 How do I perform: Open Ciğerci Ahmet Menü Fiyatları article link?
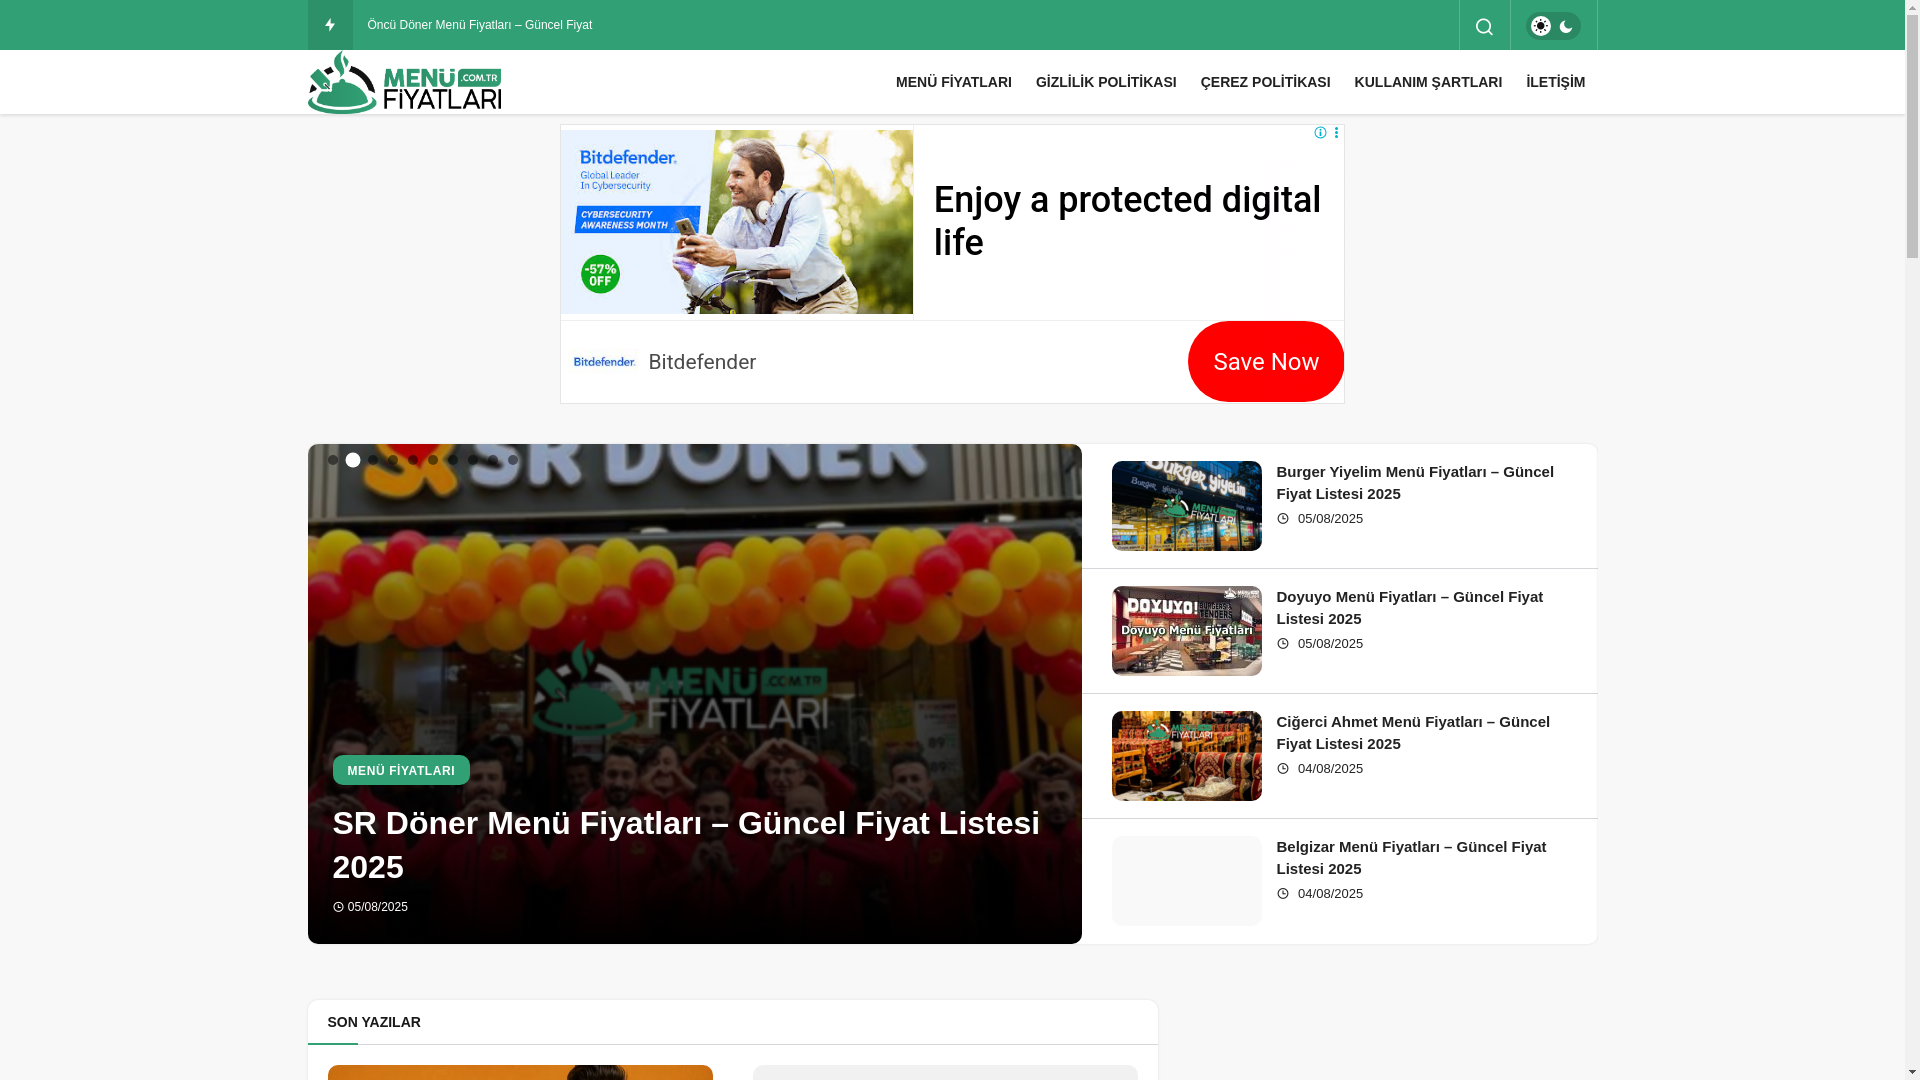pyautogui.click(x=1413, y=732)
